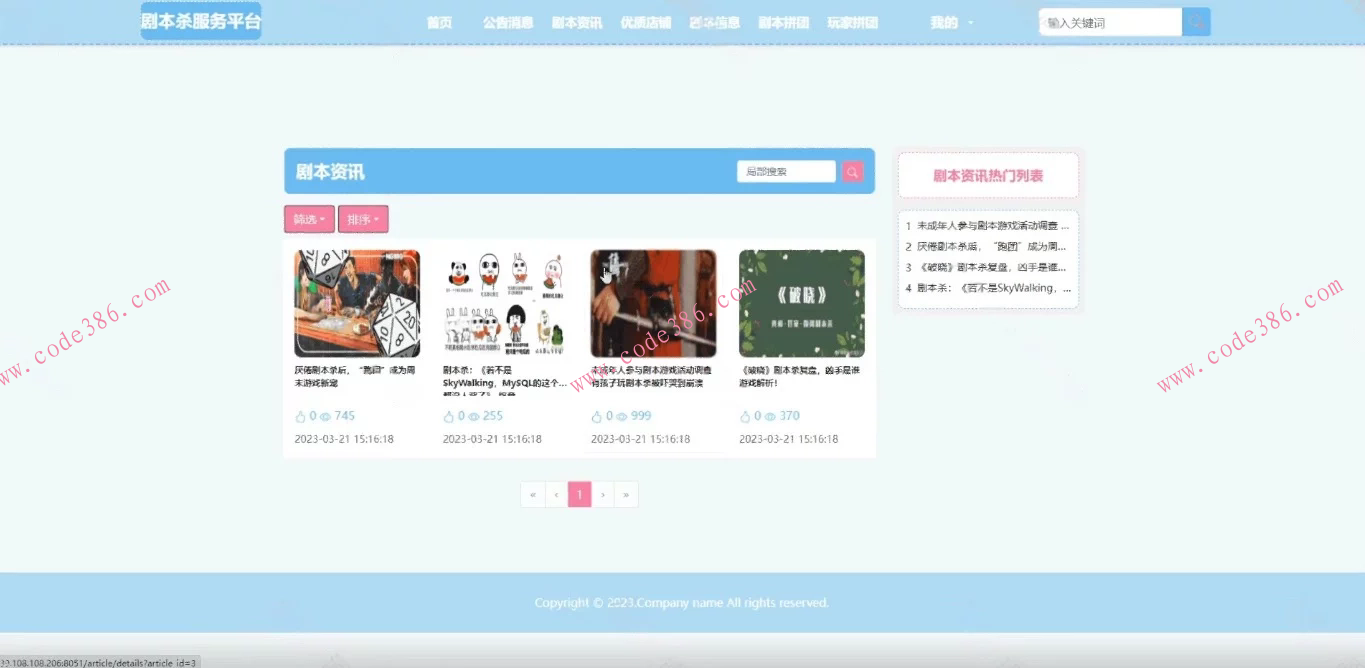The height and width of the screenshot is (668, 1365).
Task: Select the 首页 navigation item
Action: coord(439,21)
